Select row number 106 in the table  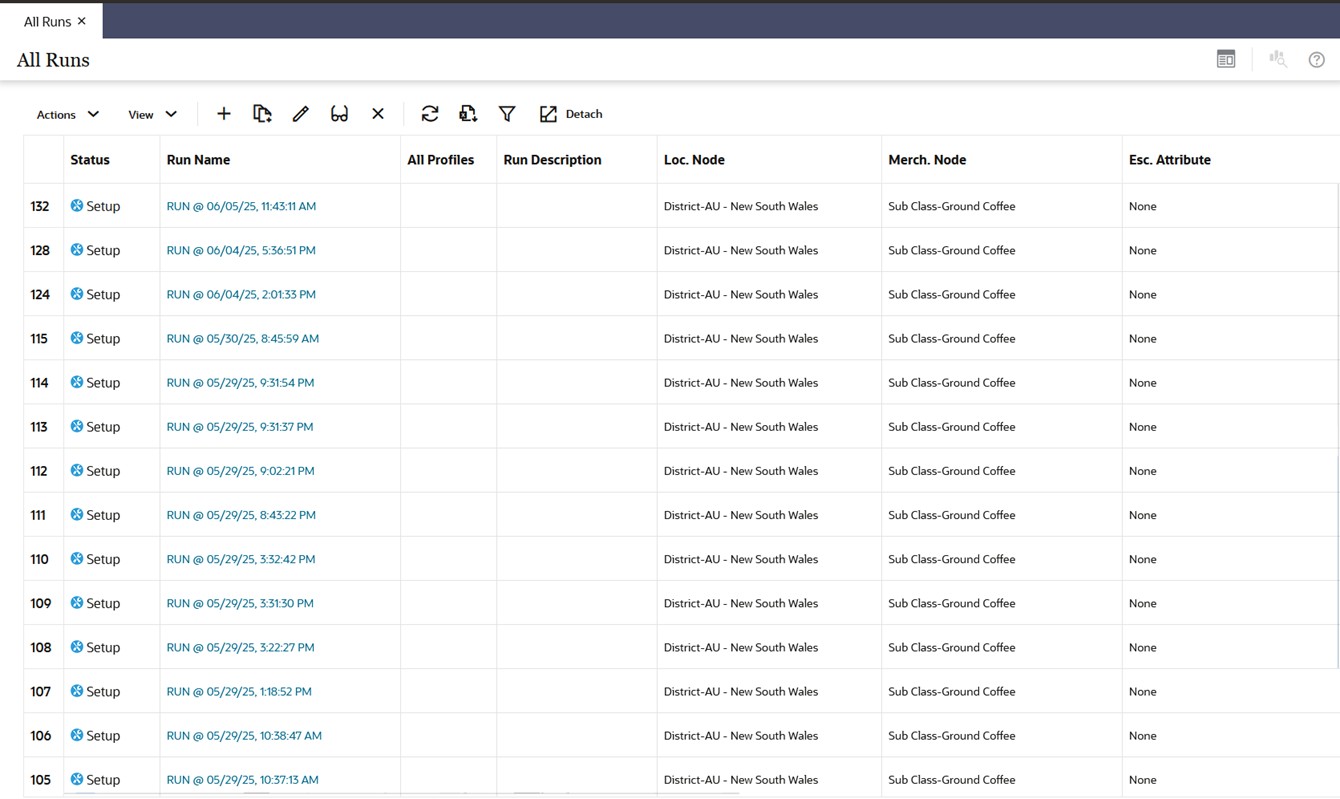[x=40, y=734]
